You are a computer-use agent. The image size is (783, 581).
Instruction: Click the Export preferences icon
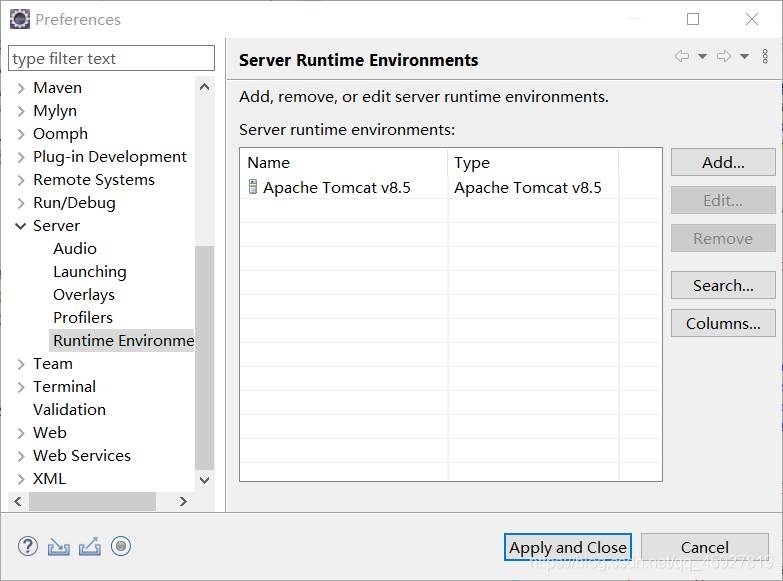pos(90,546)
